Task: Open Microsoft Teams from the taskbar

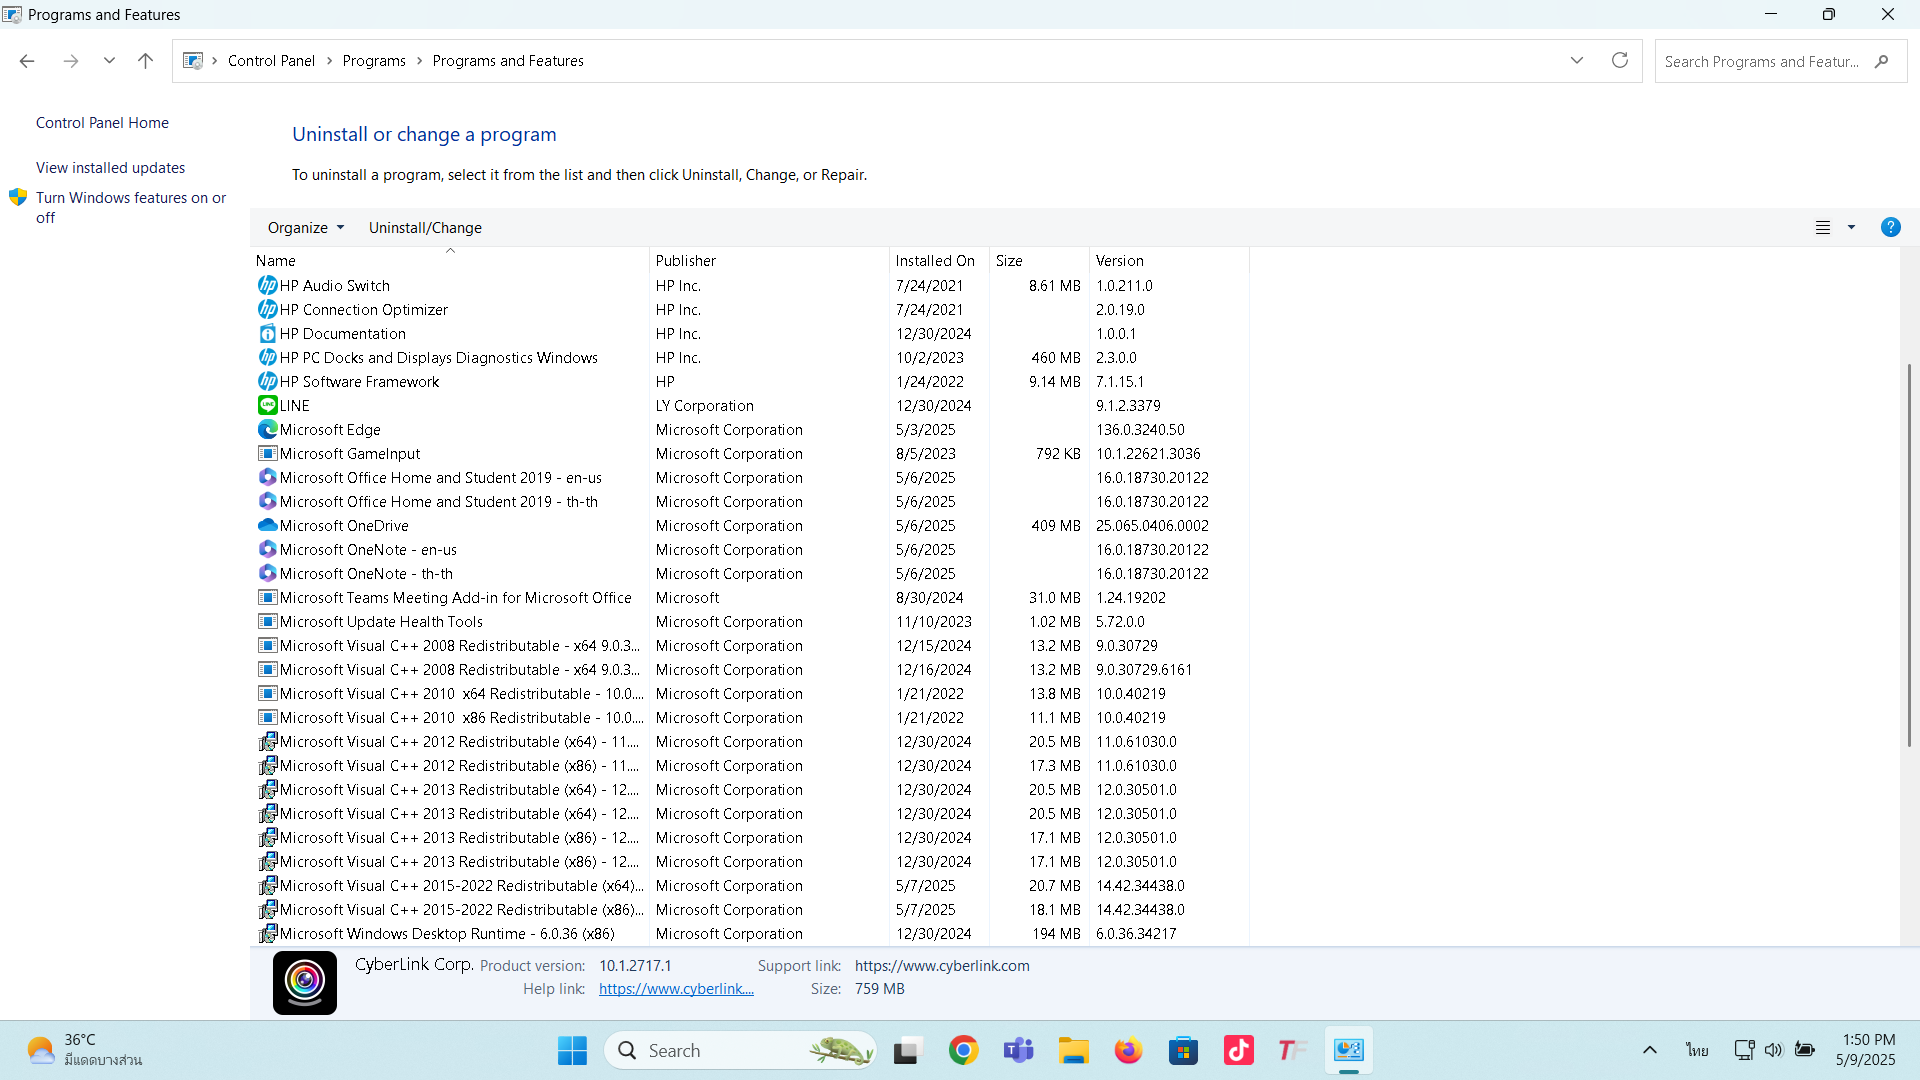Action: [1018, 1051]
